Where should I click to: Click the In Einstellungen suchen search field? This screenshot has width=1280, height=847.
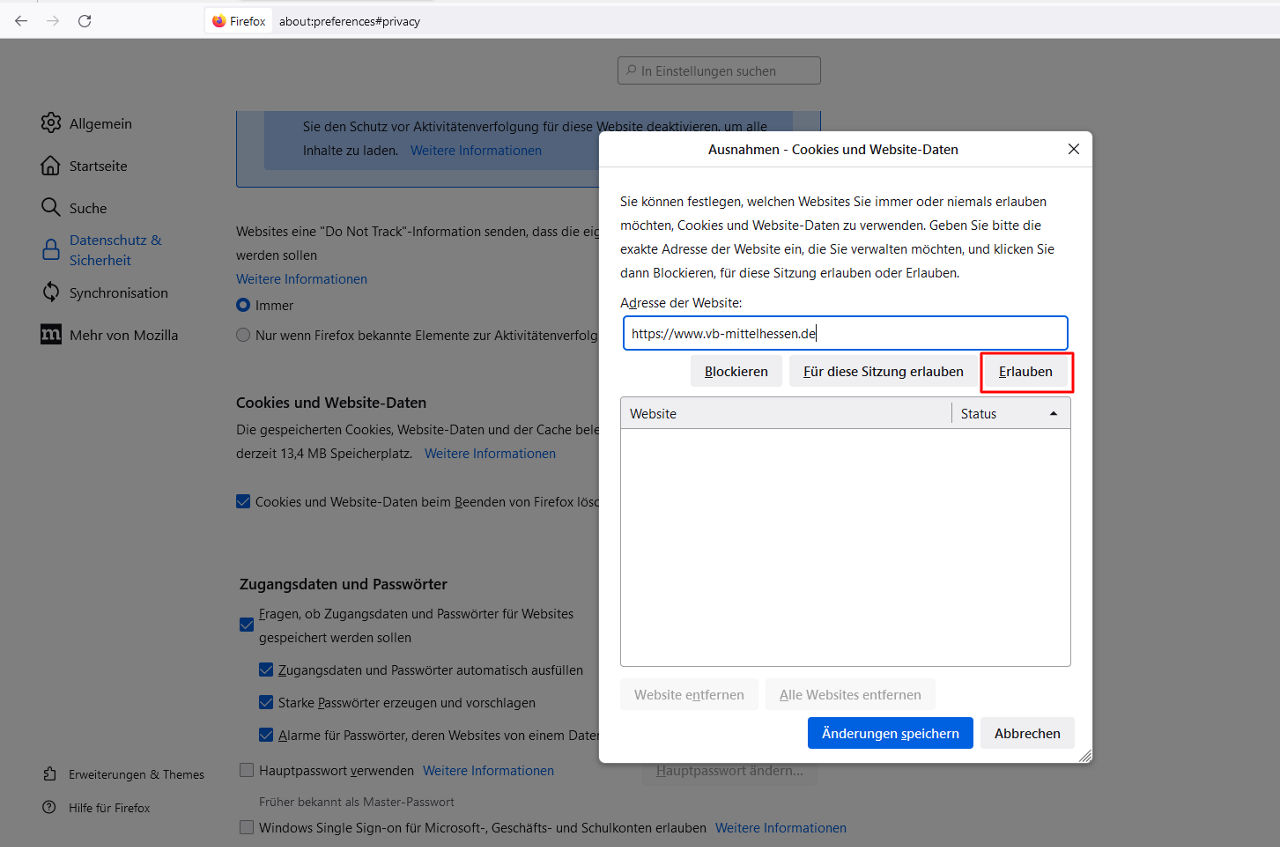coord(718,70)
